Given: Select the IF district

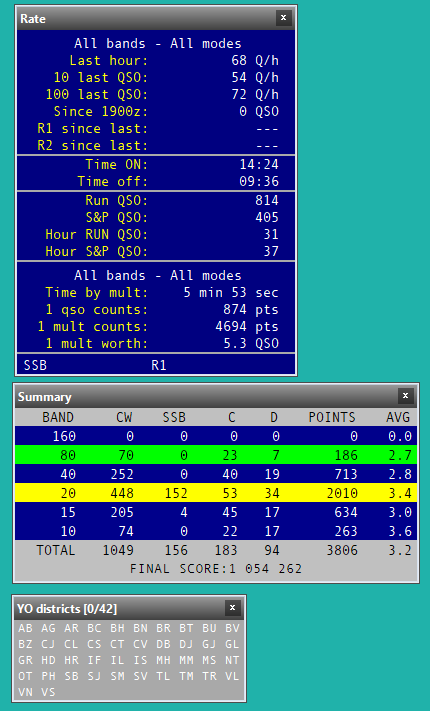Looking at the screenshot, I should coord(94,660).
